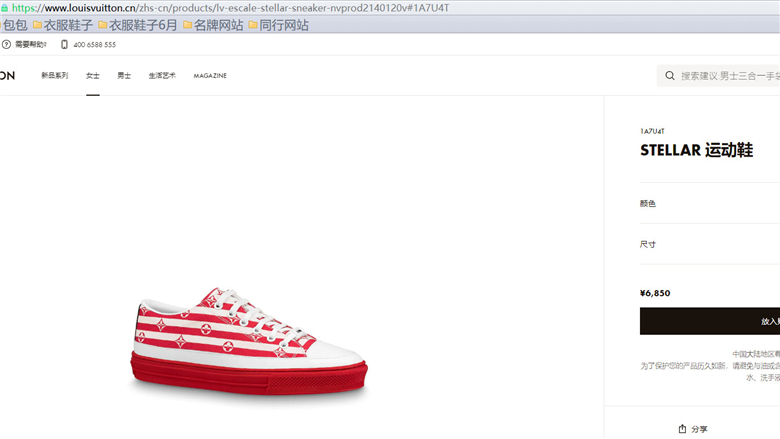Expand the 颜色 color selector row

(x=710, y=203)
